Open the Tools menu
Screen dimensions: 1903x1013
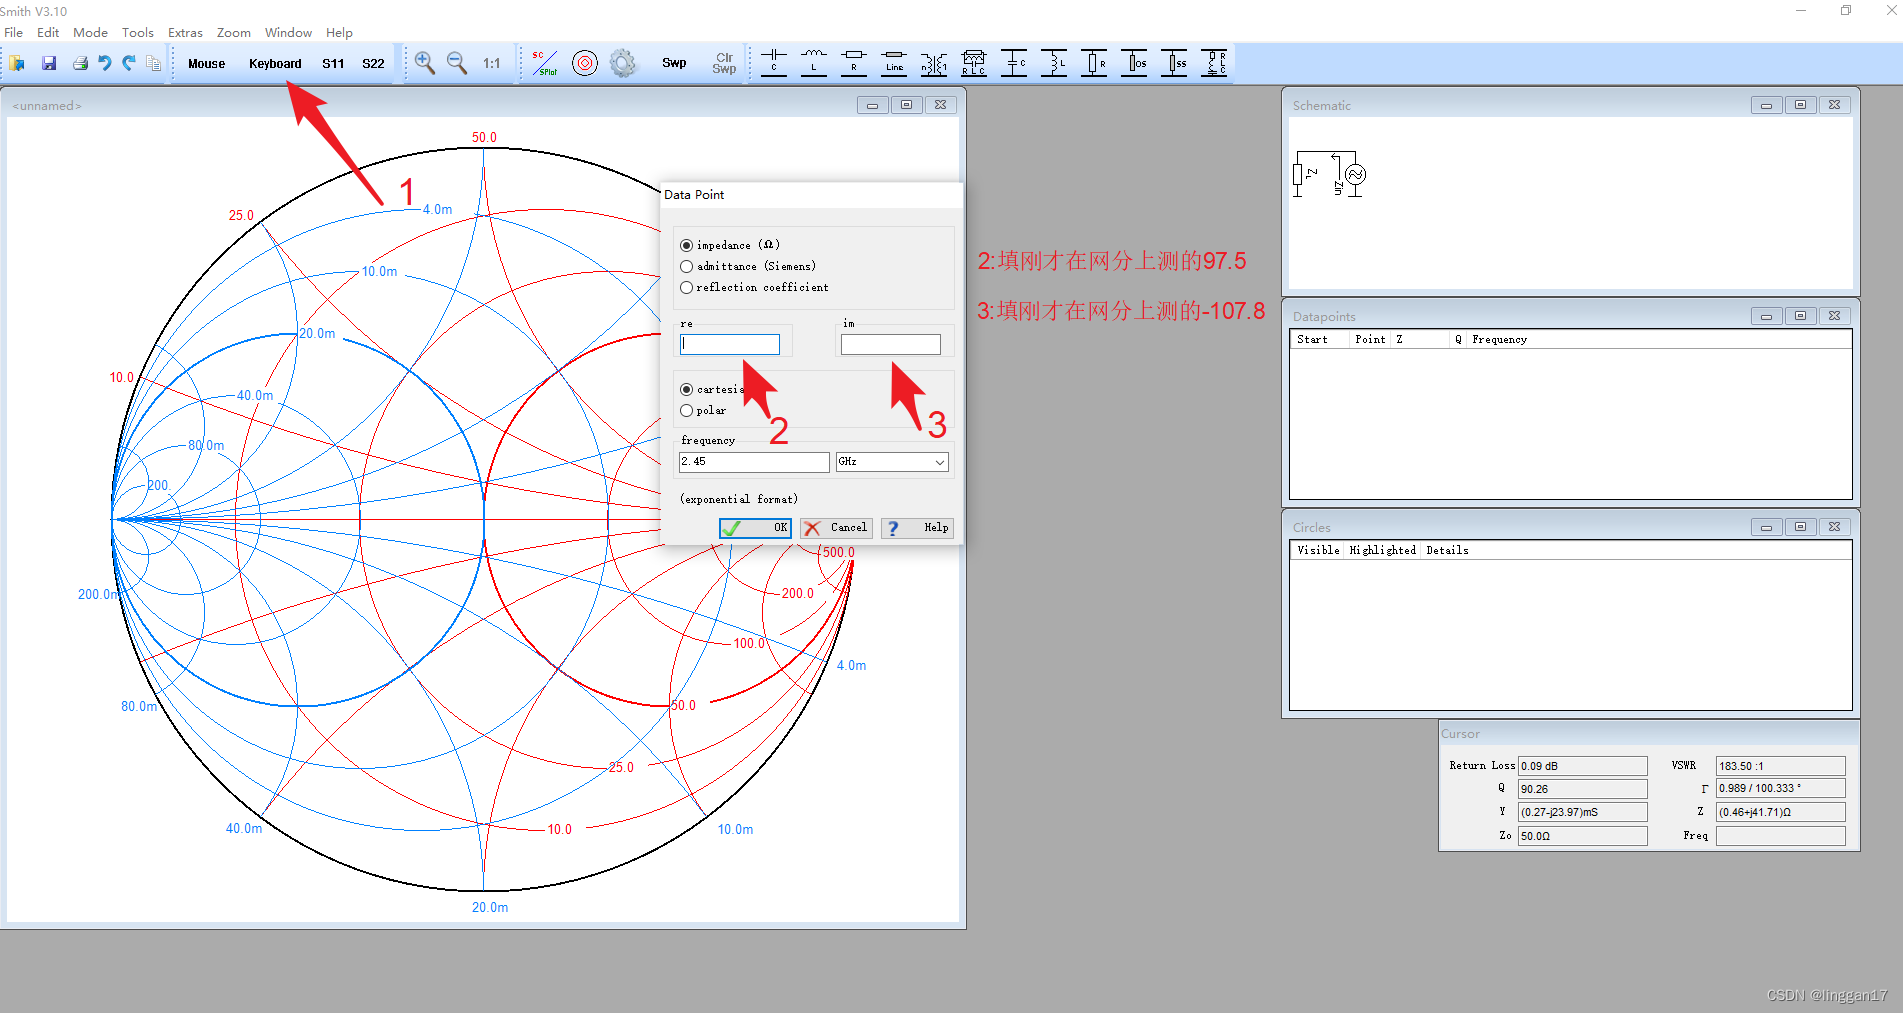(138, 33)
